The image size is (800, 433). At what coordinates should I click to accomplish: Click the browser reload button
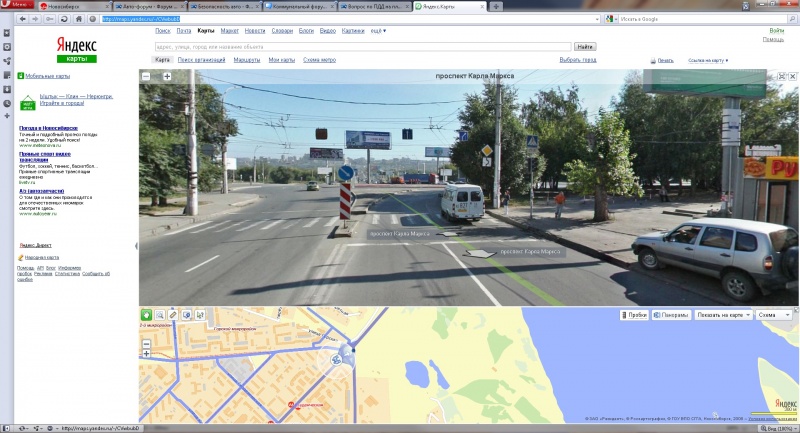click(x=64, y=19)
